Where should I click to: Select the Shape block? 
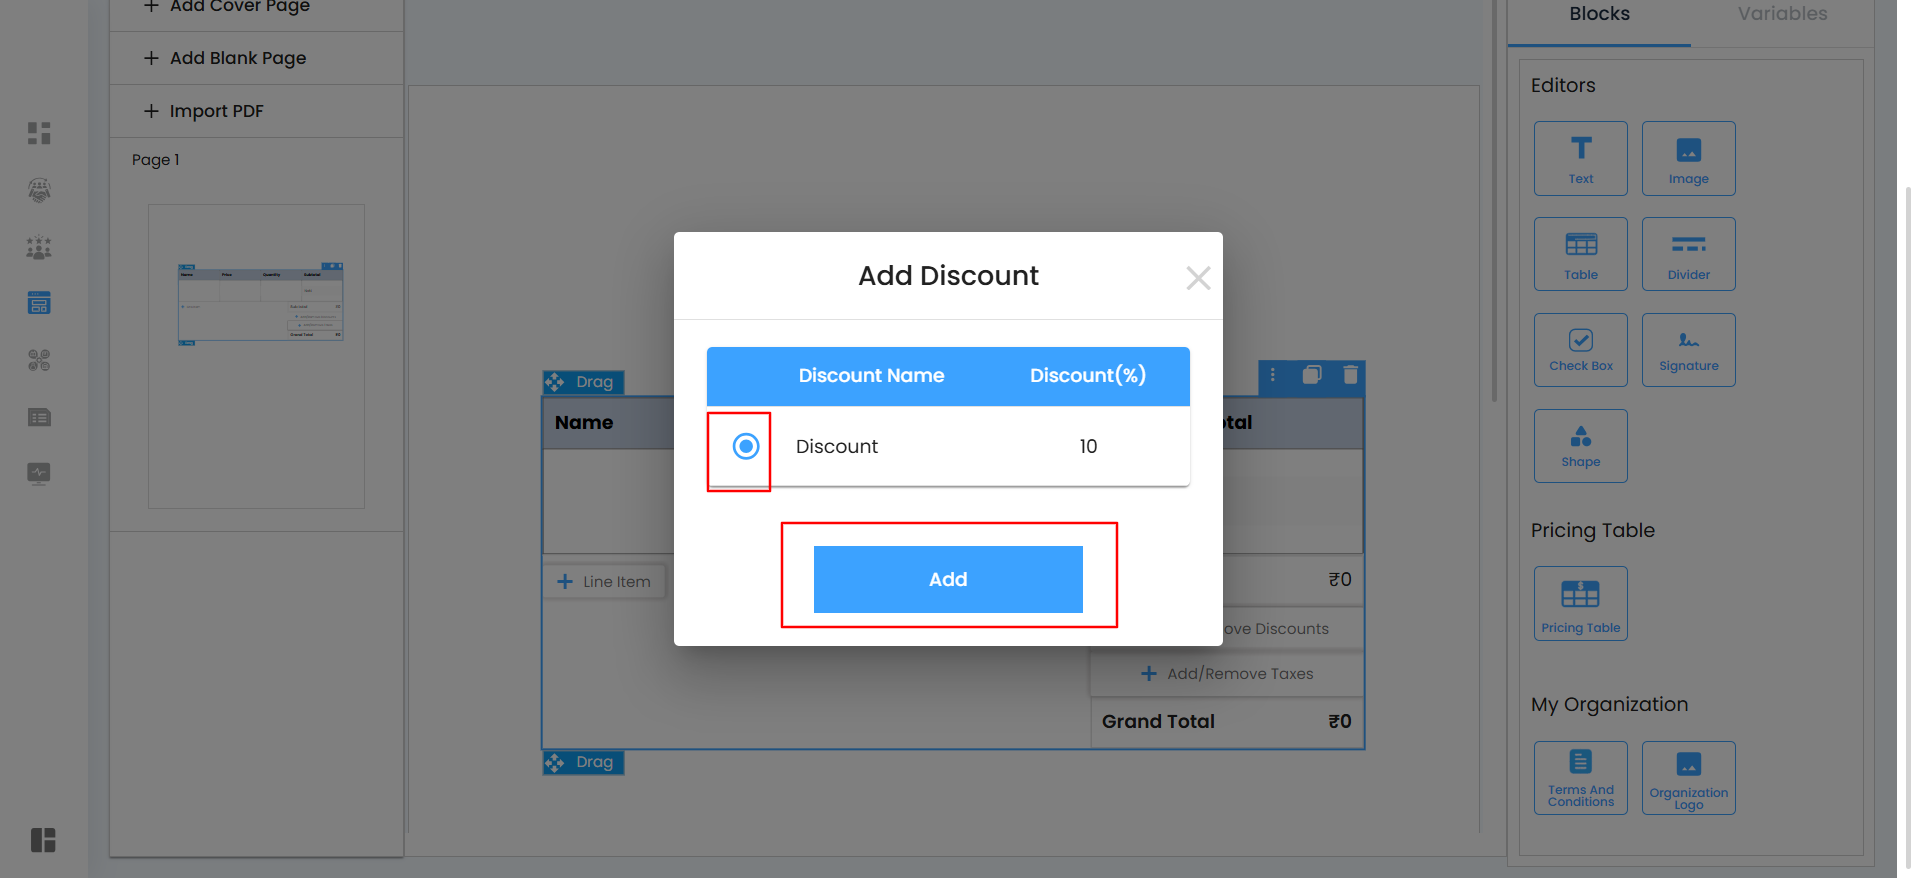click(x=1580, y=446)
